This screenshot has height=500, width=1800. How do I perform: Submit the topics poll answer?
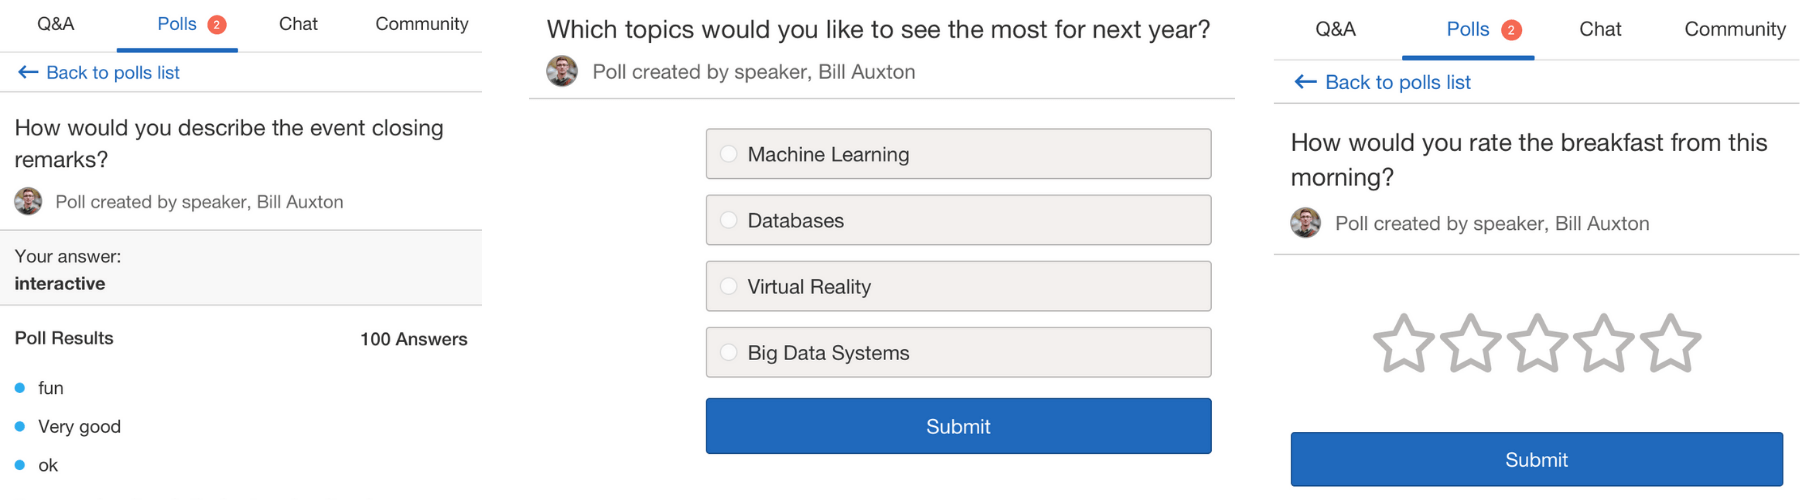[x=958, y=427]
